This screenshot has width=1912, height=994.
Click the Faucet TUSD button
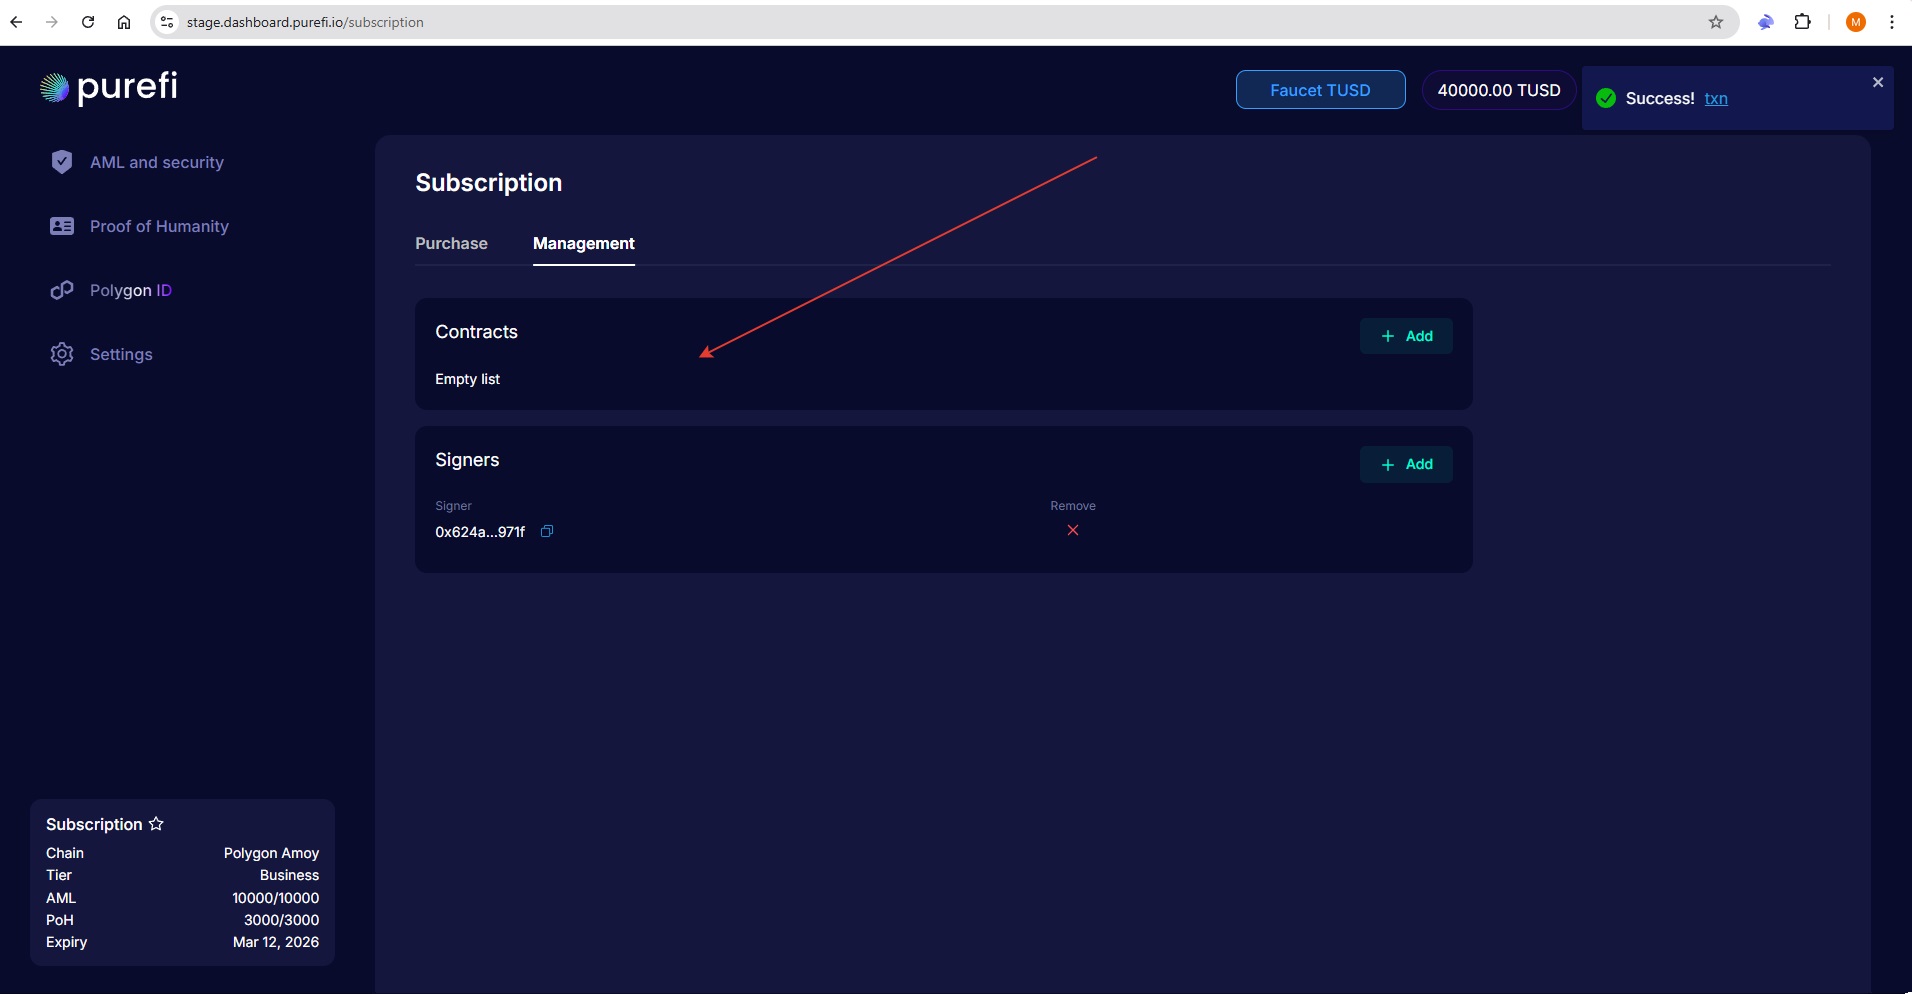[1319, 90]
